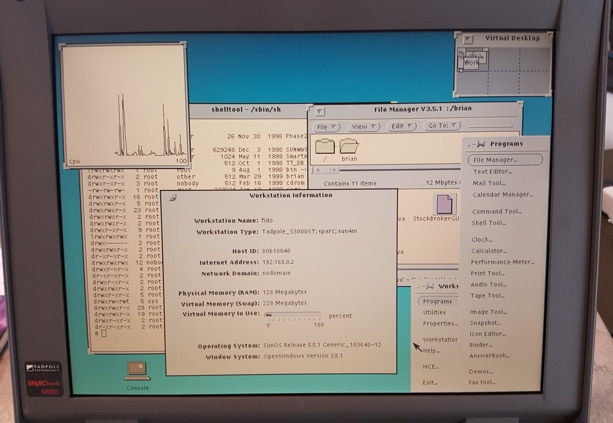Choose Mail Tool... from the Programs menu
Image resolution: width=613 pixels, height=423 pixels.
tap(489, 183)
